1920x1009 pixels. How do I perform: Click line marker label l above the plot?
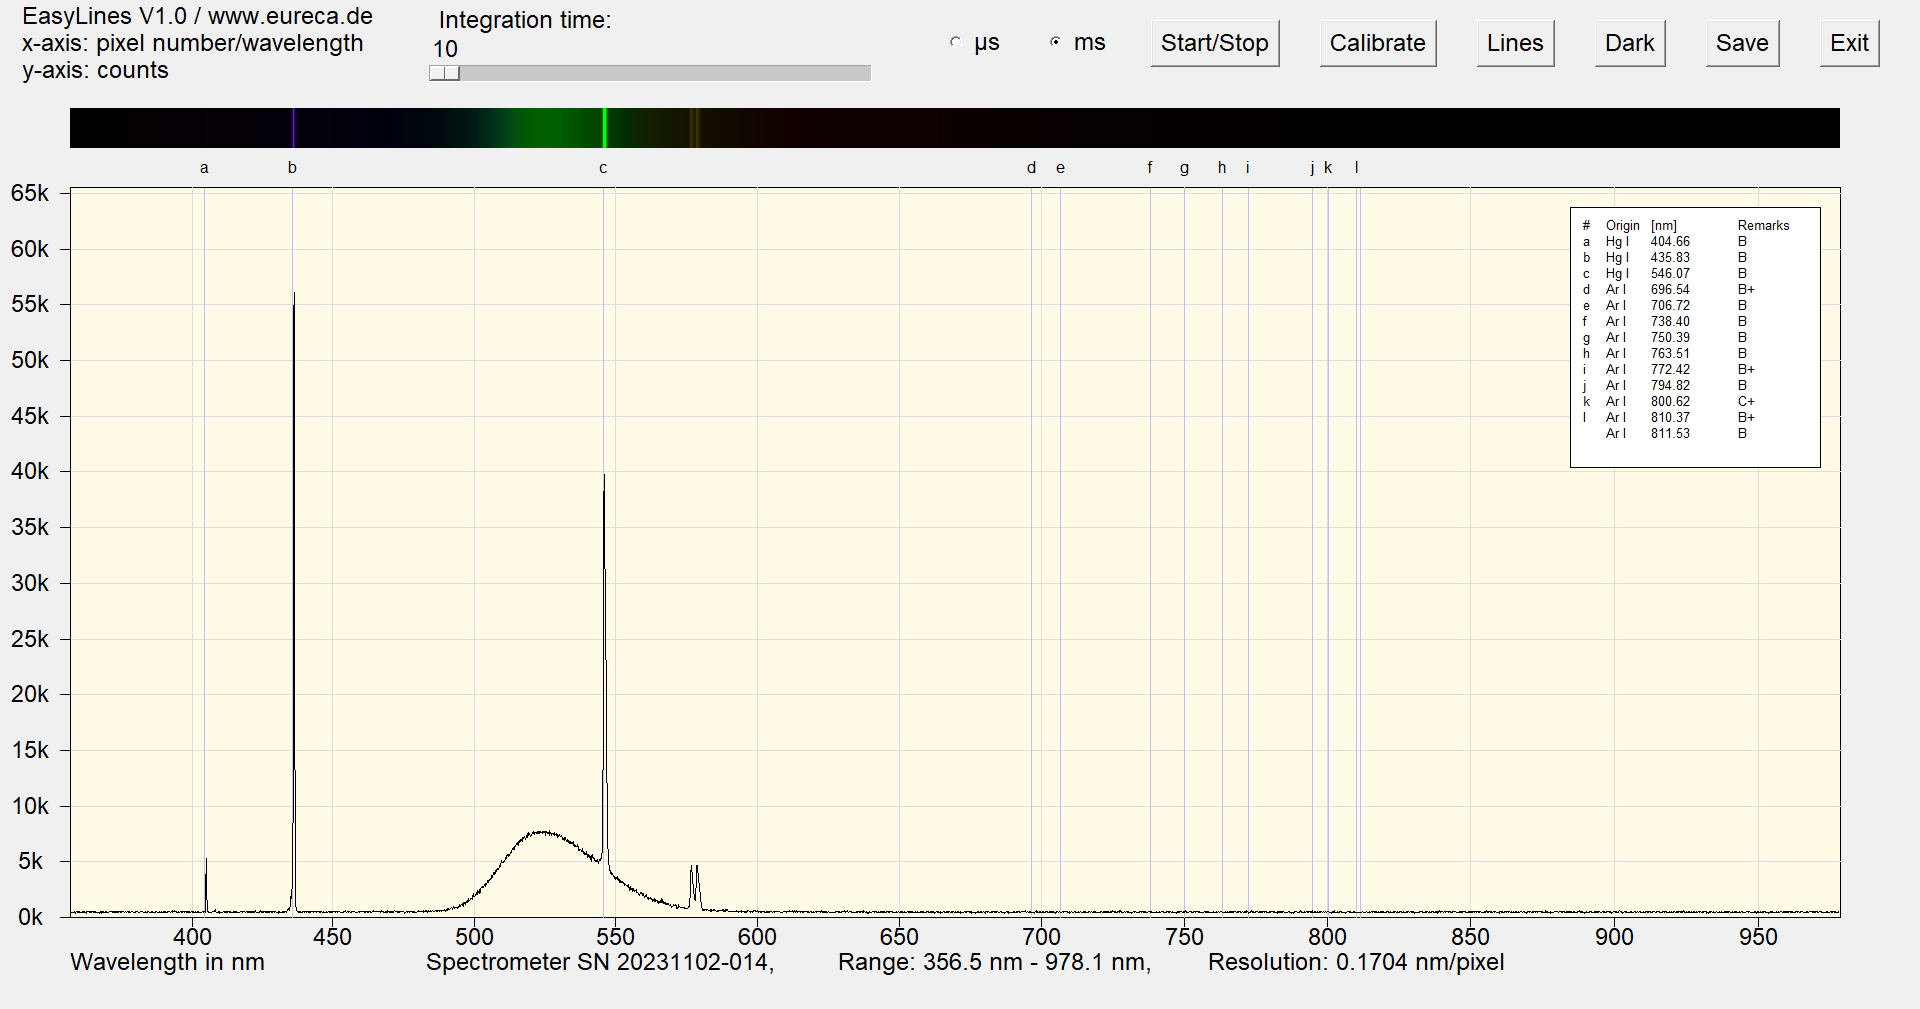(x=1357, y=168)
